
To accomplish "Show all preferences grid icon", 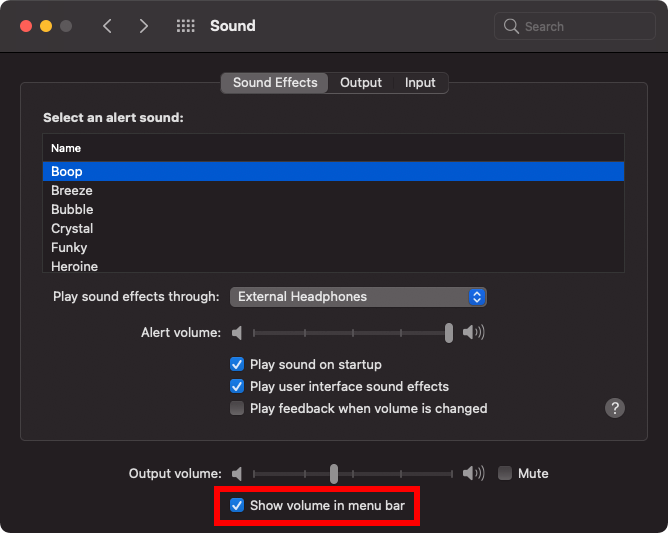I will 186,26.
